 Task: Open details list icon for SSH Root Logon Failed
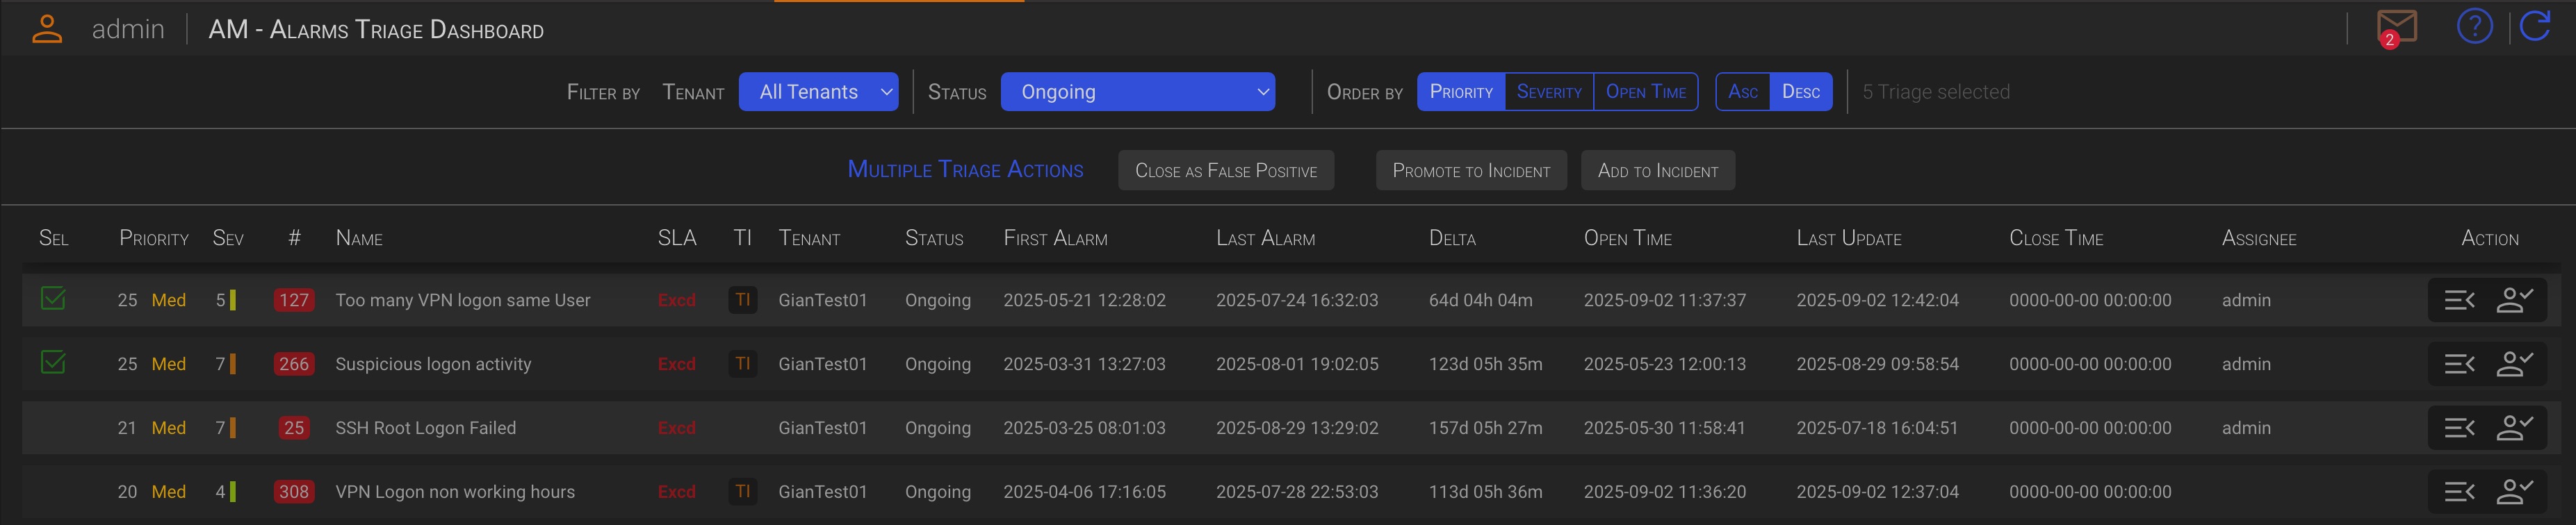click(2459, 428)
